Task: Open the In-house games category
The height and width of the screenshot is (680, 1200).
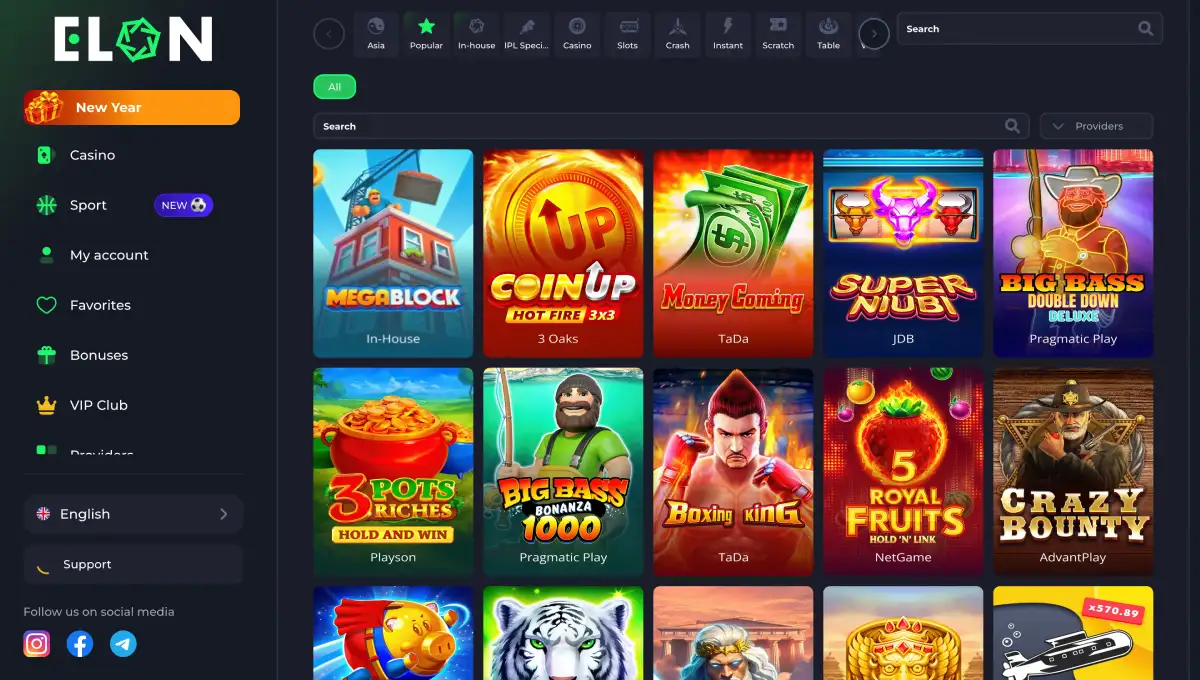Action: click(476, 33)
